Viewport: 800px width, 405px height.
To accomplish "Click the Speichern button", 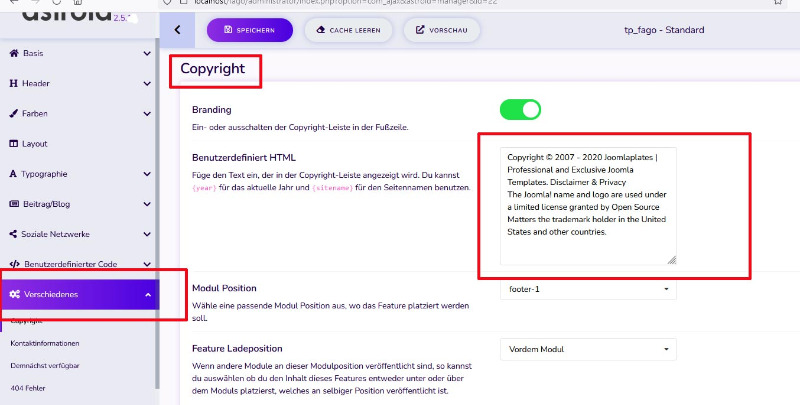I will point(250,30).
